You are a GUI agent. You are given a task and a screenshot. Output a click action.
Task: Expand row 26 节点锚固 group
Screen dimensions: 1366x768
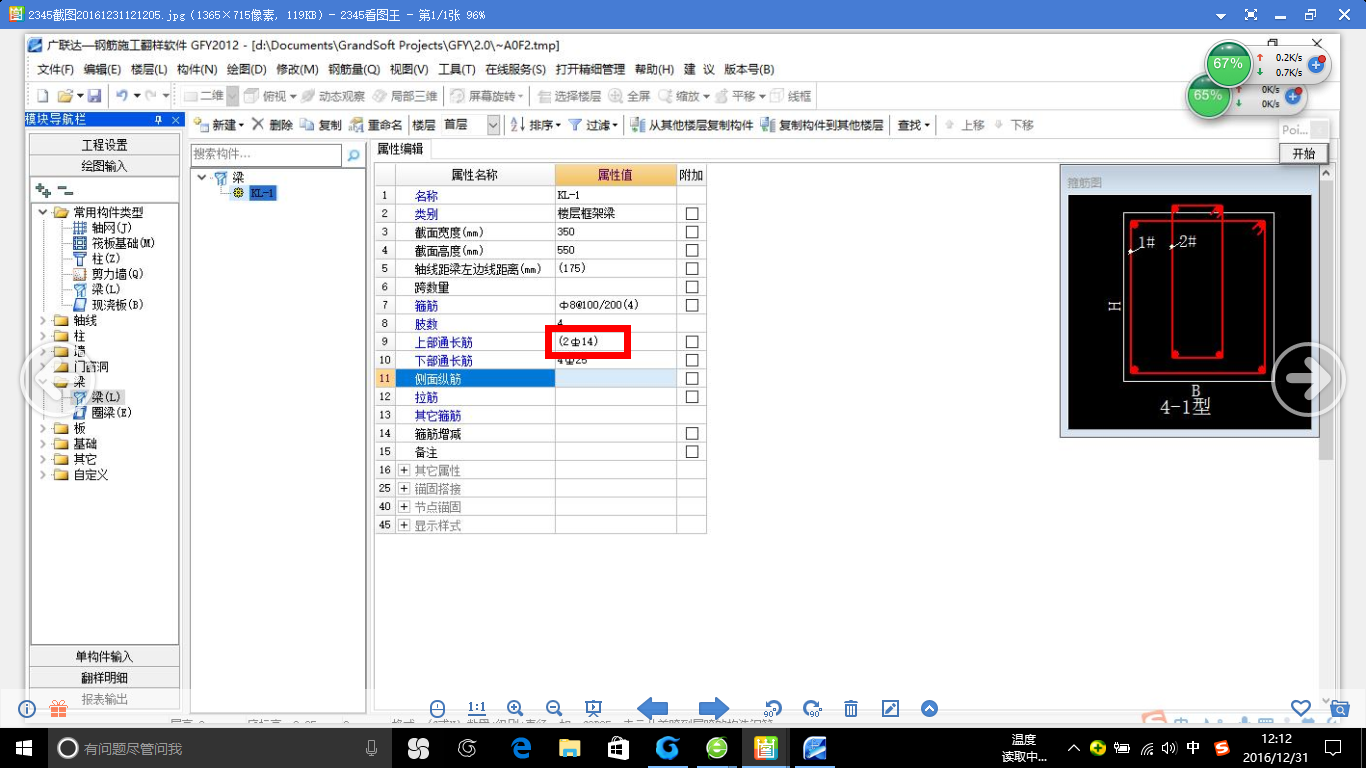(x=404, y=507)
